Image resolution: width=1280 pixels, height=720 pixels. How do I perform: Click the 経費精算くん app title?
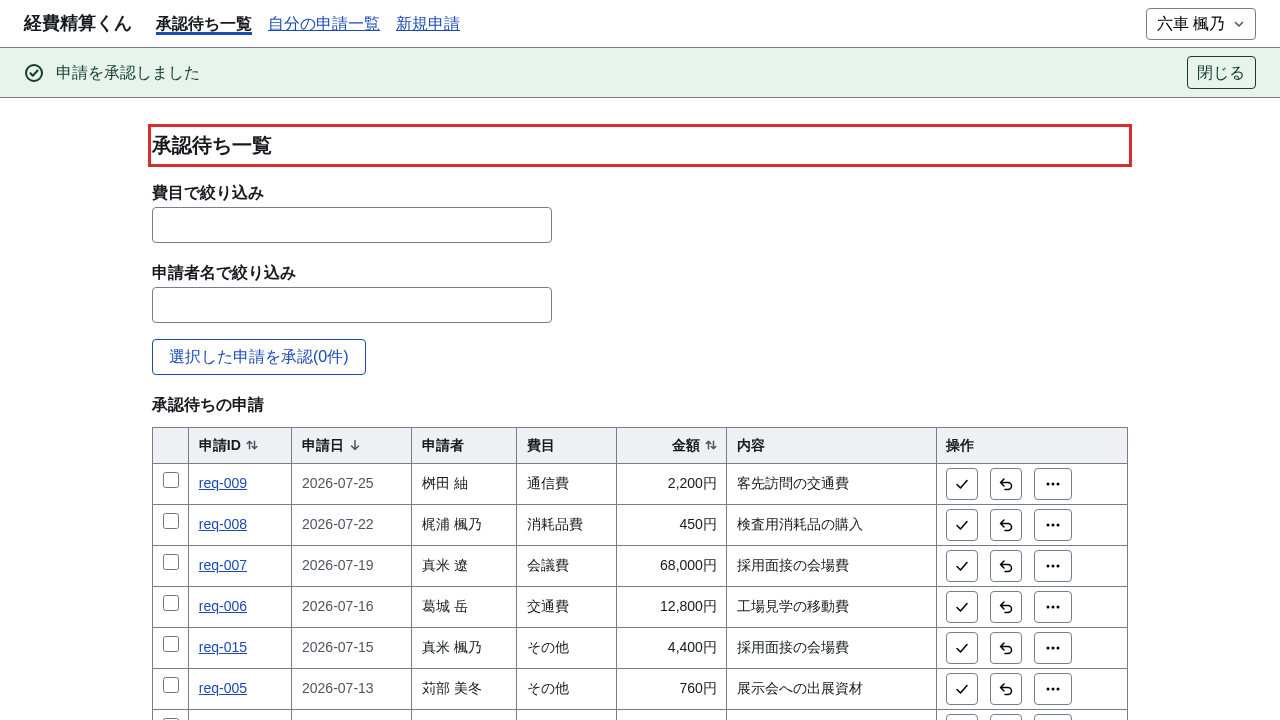click(x=78, y=24)
